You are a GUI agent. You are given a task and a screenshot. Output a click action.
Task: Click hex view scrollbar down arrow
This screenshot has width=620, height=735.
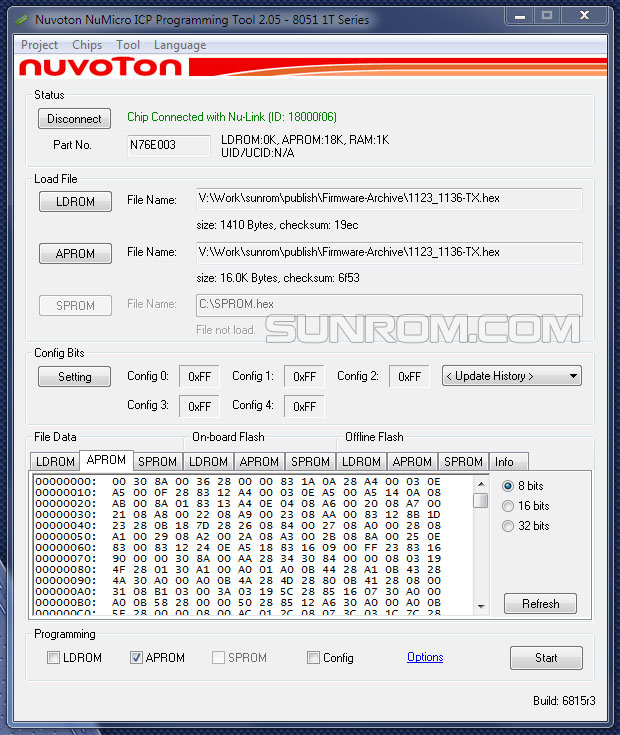481,607
